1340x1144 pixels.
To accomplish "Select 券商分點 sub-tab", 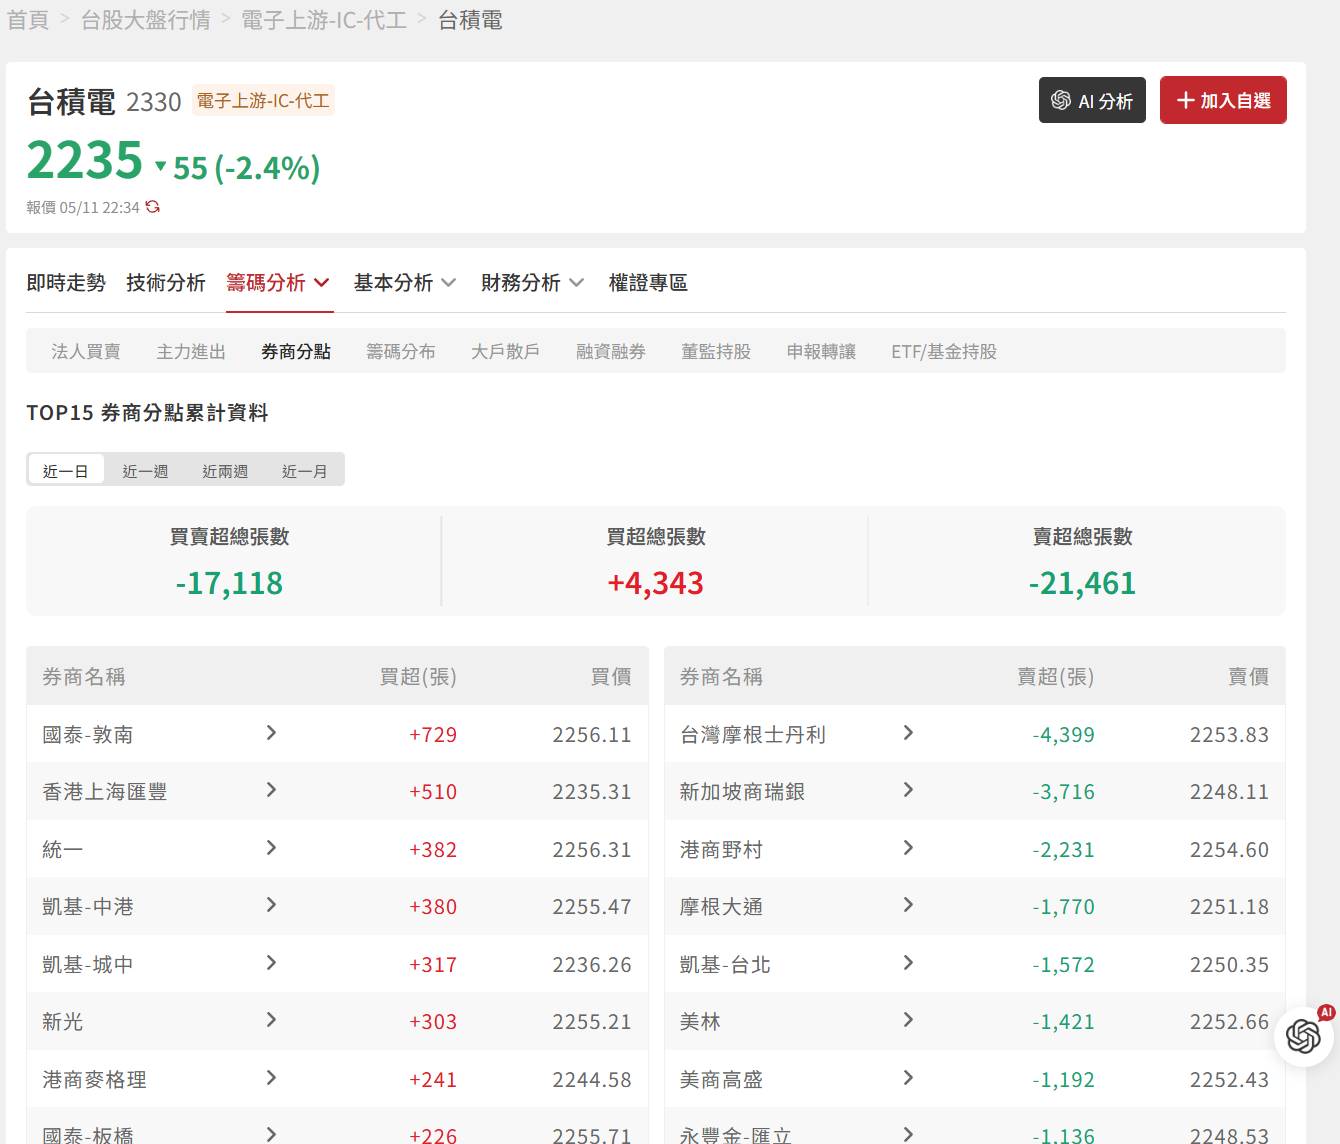I will pos(296,352).
